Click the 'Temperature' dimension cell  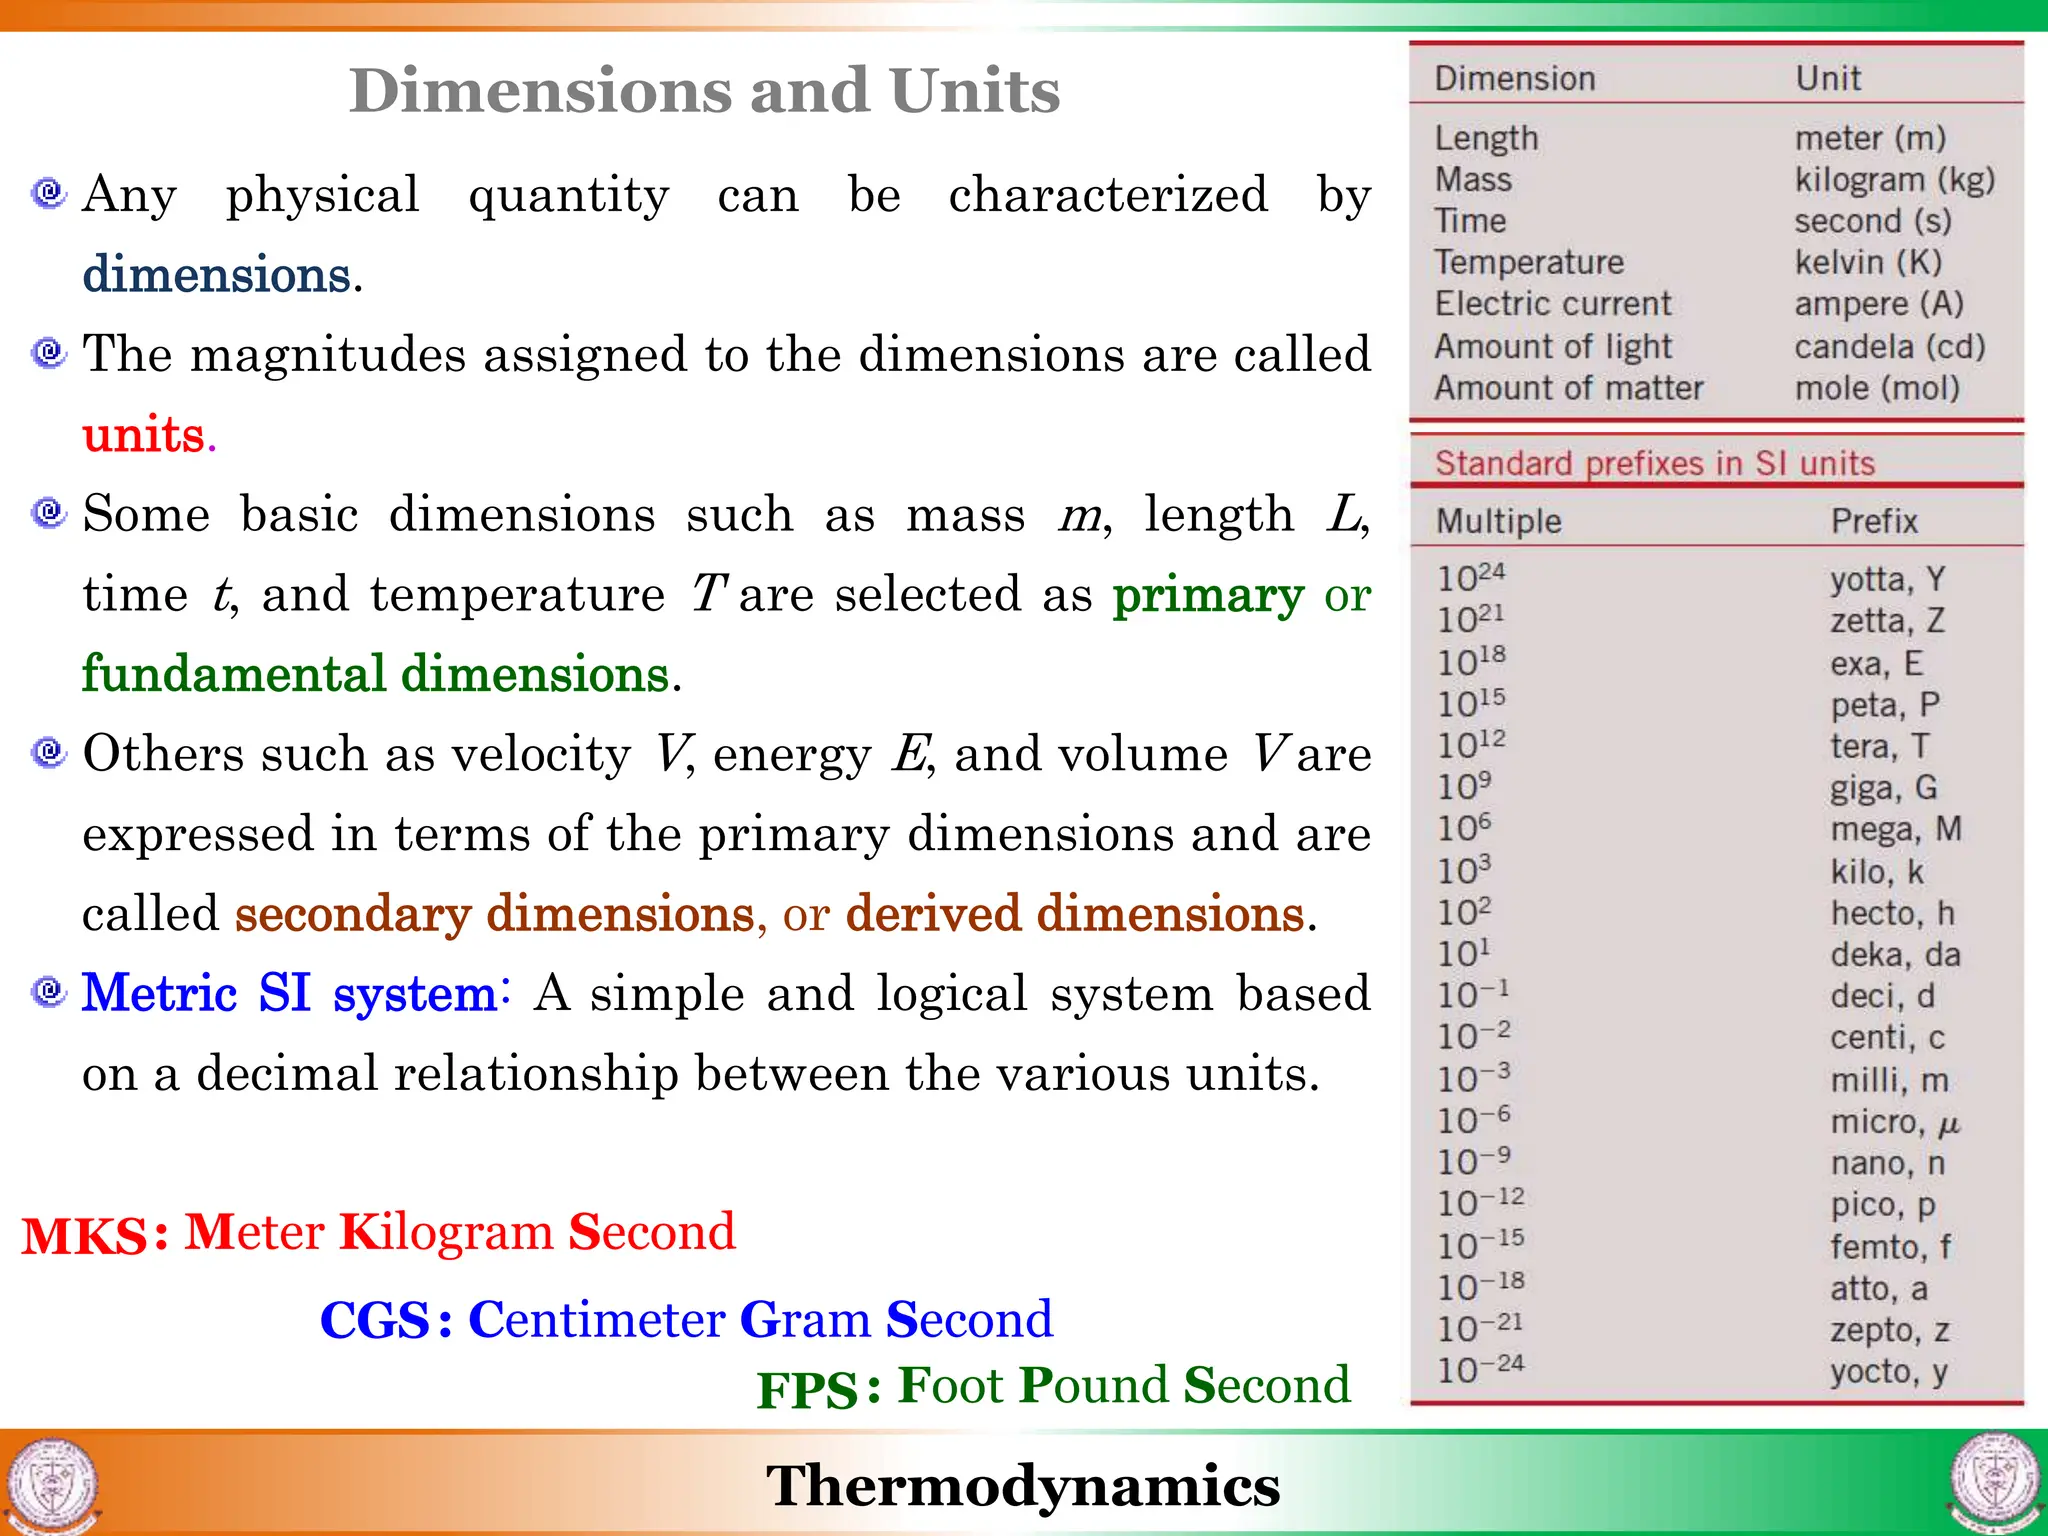(x=1529, y=263)
